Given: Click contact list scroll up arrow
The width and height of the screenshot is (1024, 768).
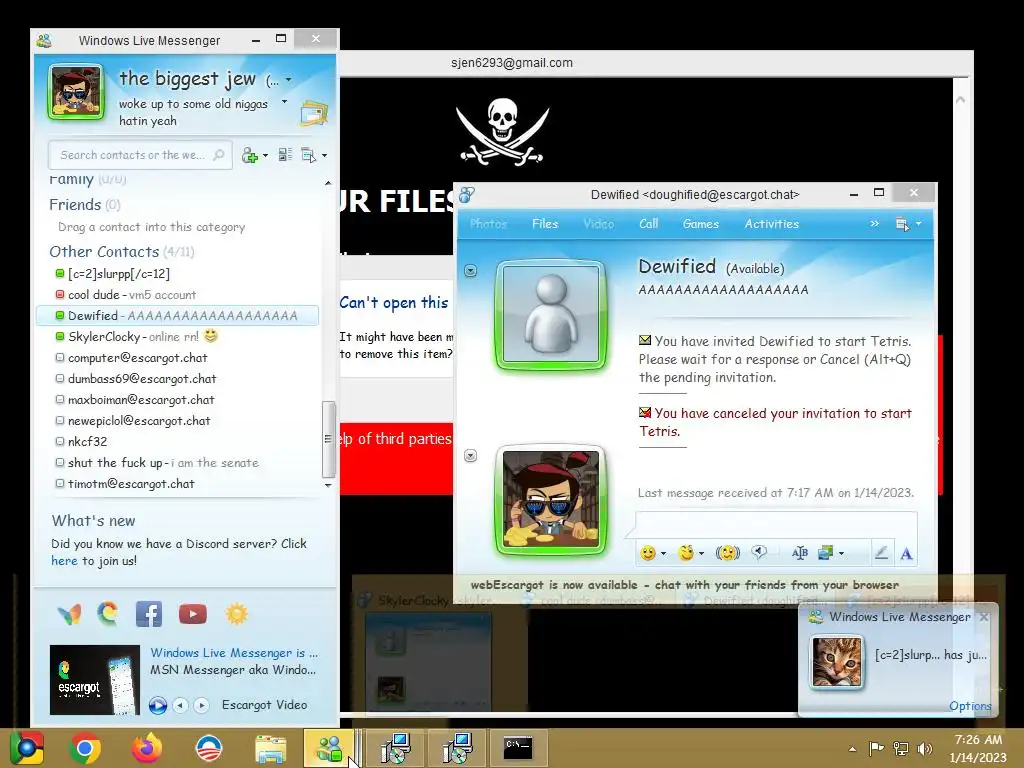Looking at the screenshot, I should (x=328, y=184).
